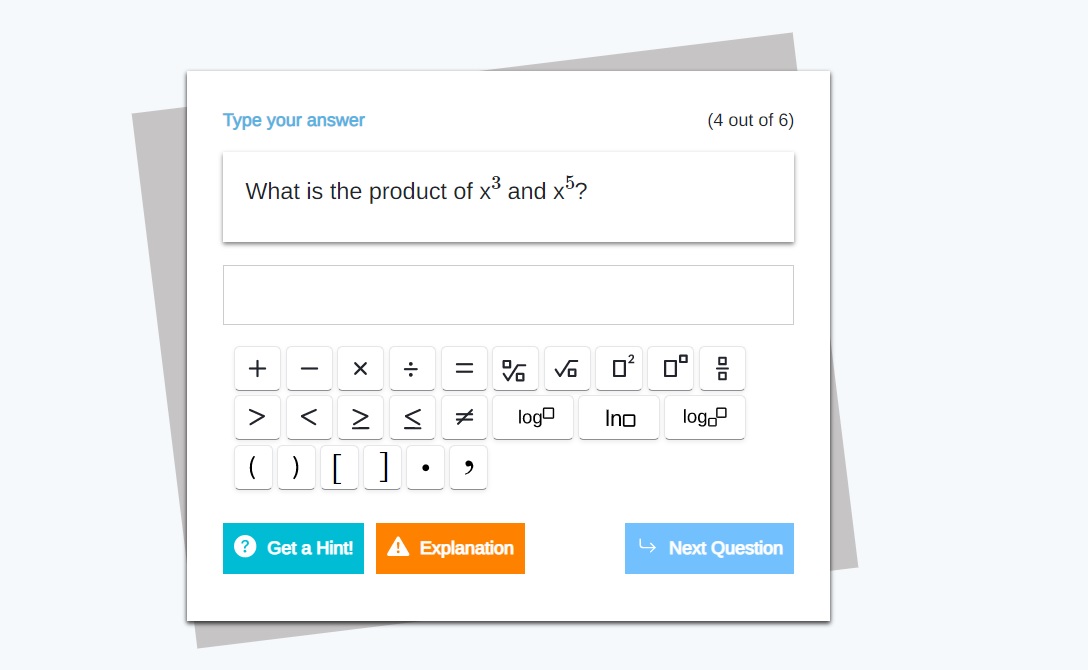The height and width of the screenshot is (670, 1088).
Task: Click the exponent (superscript) symbol
Action: pos(670,368)
